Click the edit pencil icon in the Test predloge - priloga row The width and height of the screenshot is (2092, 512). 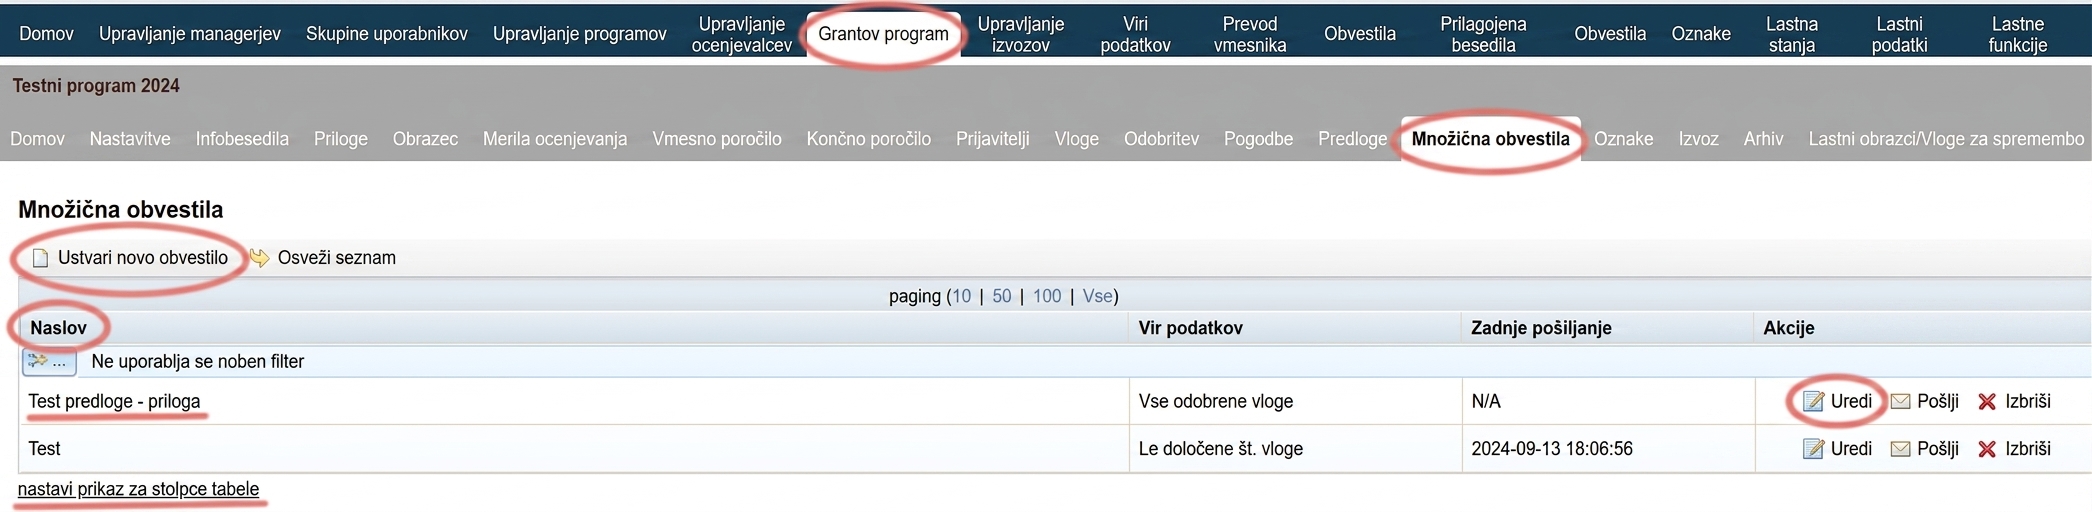pyautogui.click(x=1813, y=401)
